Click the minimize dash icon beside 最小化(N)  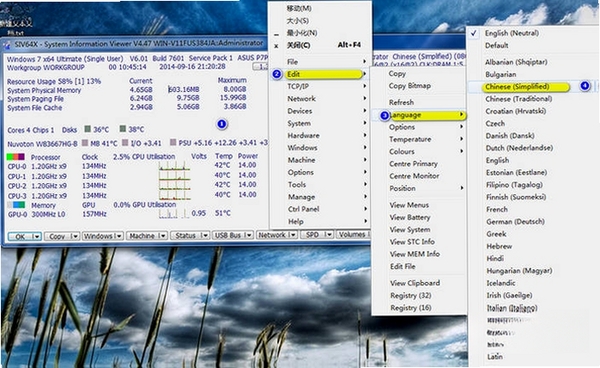pos(276,34)
